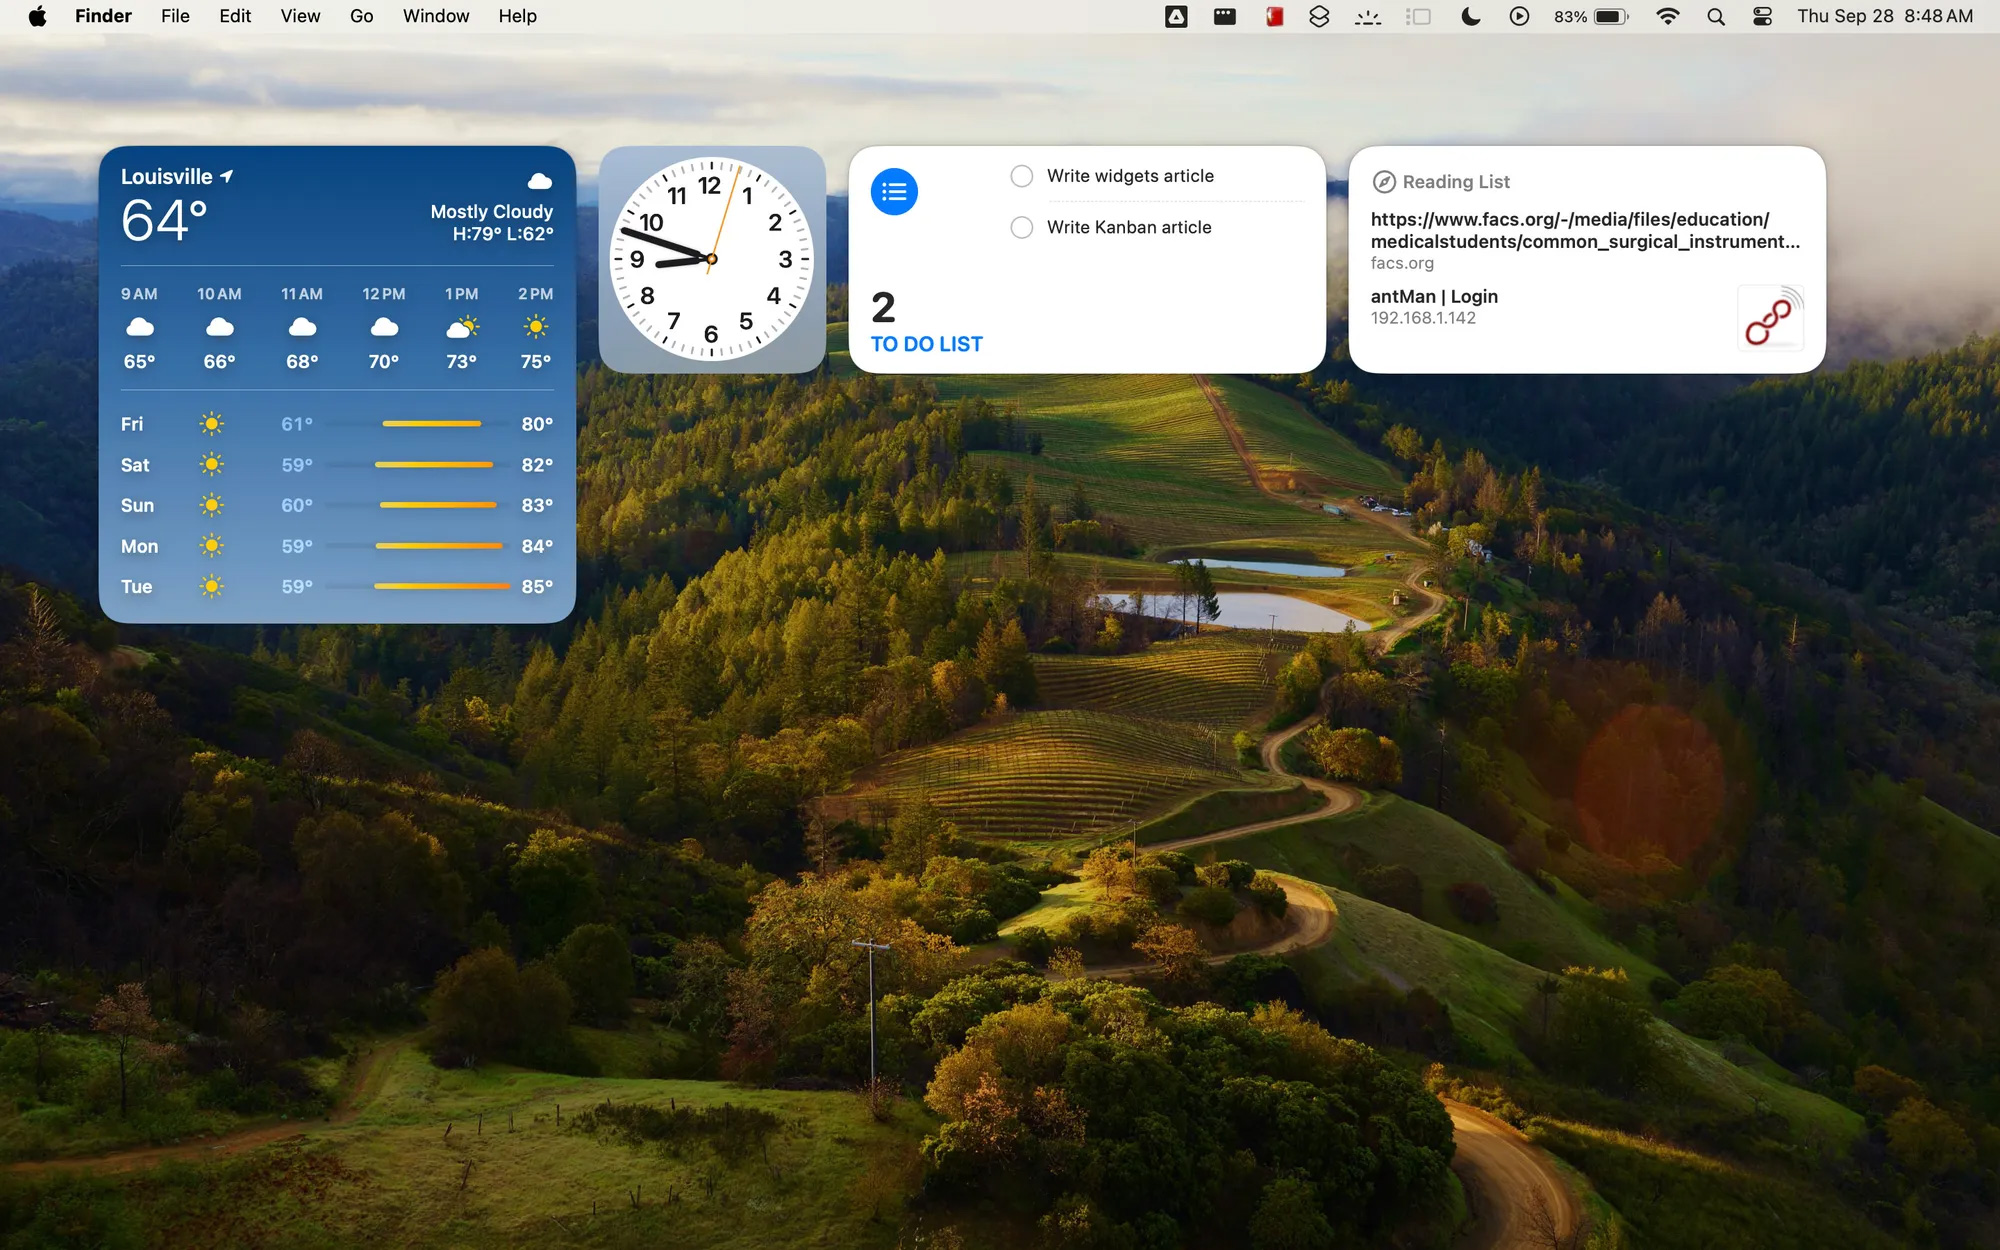Open Spotlight search magnifier

click(x=1716, y=16)
